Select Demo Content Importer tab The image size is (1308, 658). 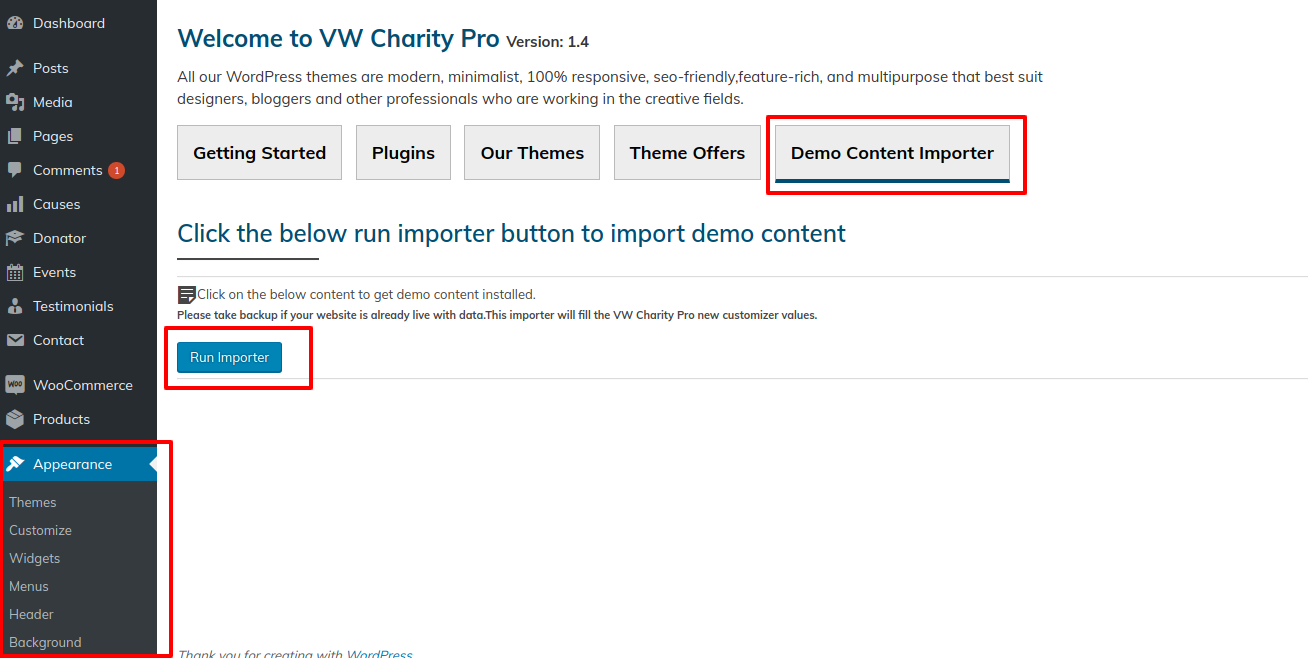pyautogui.click(x=892, y=153)
